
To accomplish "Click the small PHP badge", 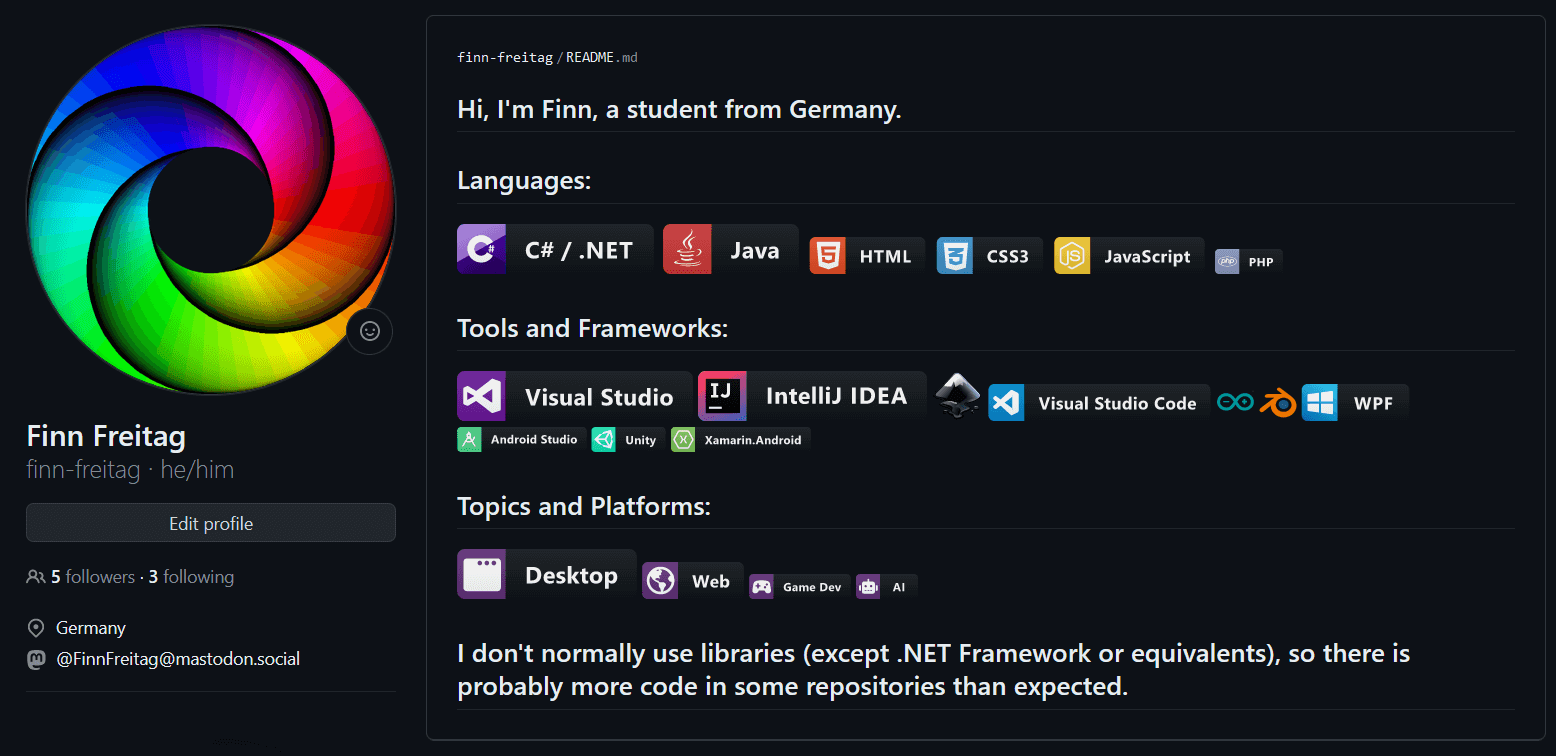I will click(1248, 261).
